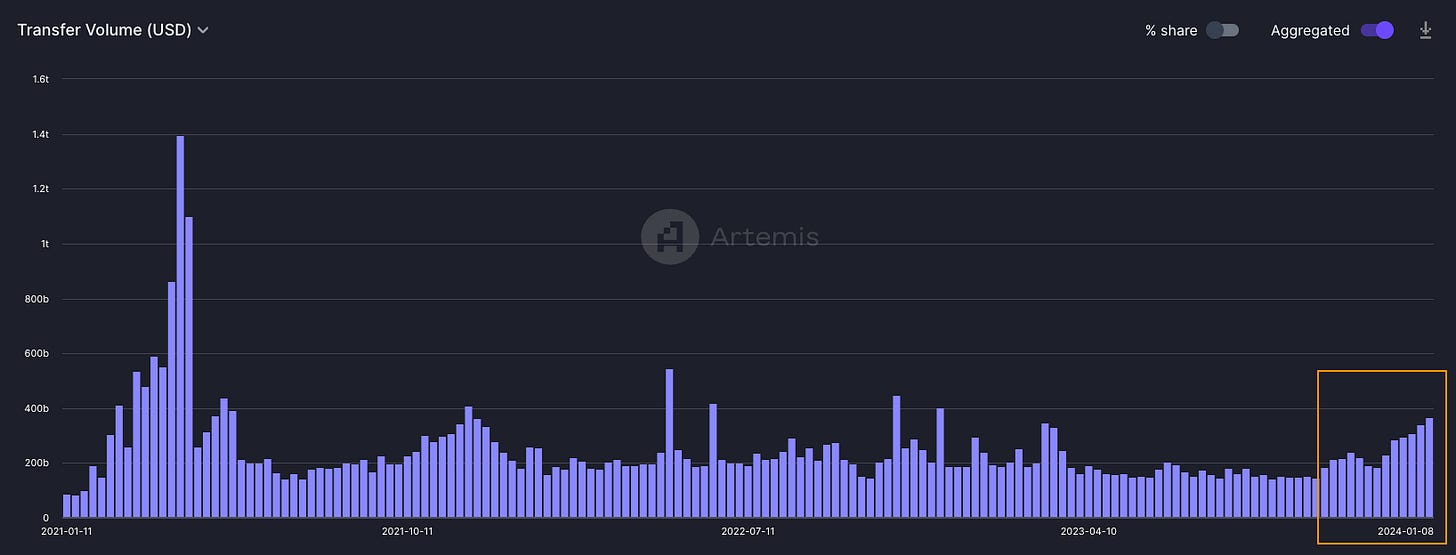This screenshot has height=555, width=1456.
Task: Click the Aggregated label text
Action: tap(1310, 31)
